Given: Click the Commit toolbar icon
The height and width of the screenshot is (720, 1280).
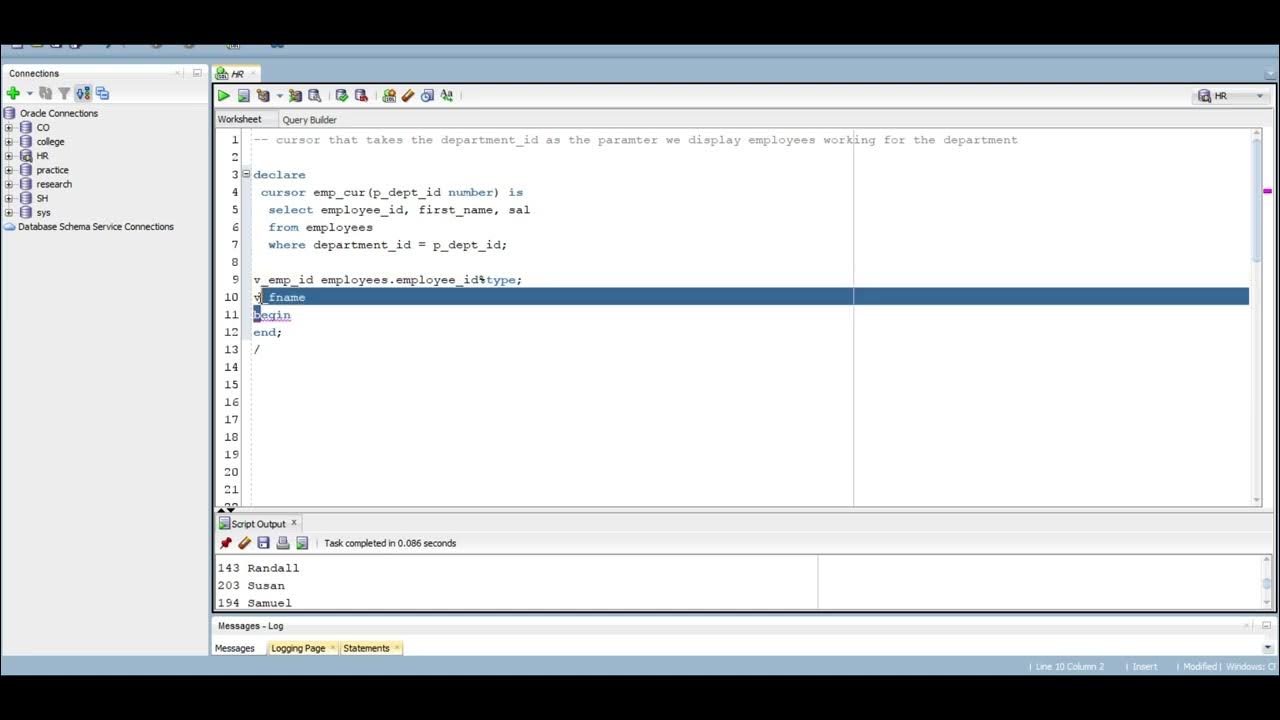Looking at the screenshot, I should [342, 96].
